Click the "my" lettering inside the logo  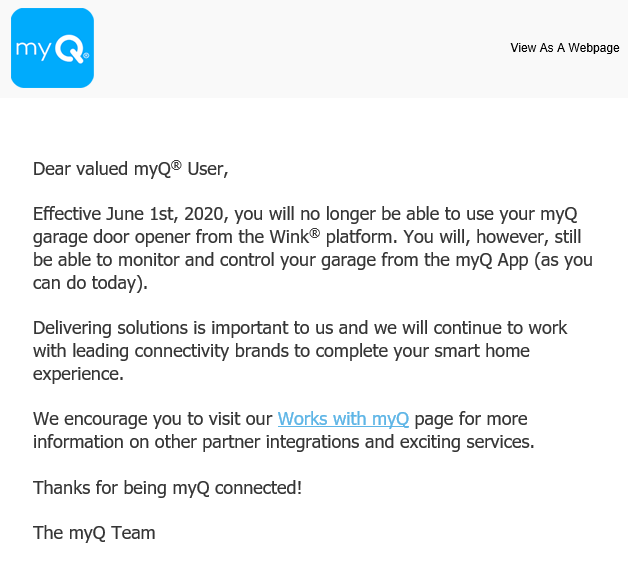(x=34, y=50)
